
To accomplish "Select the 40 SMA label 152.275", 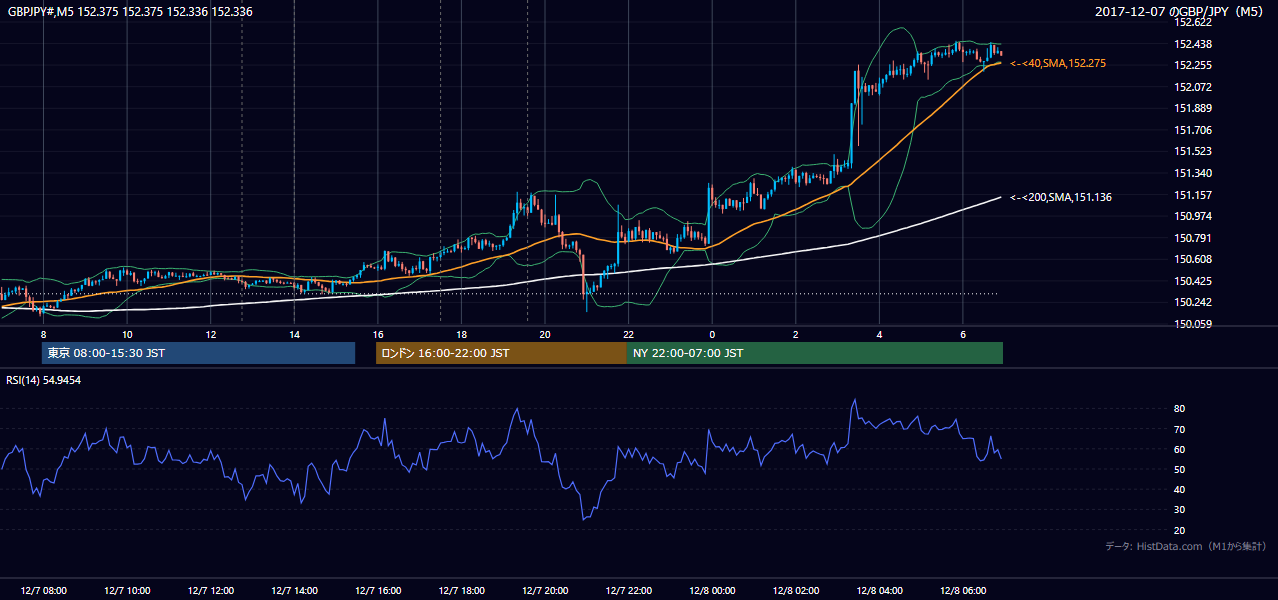I will point(1058,63).
